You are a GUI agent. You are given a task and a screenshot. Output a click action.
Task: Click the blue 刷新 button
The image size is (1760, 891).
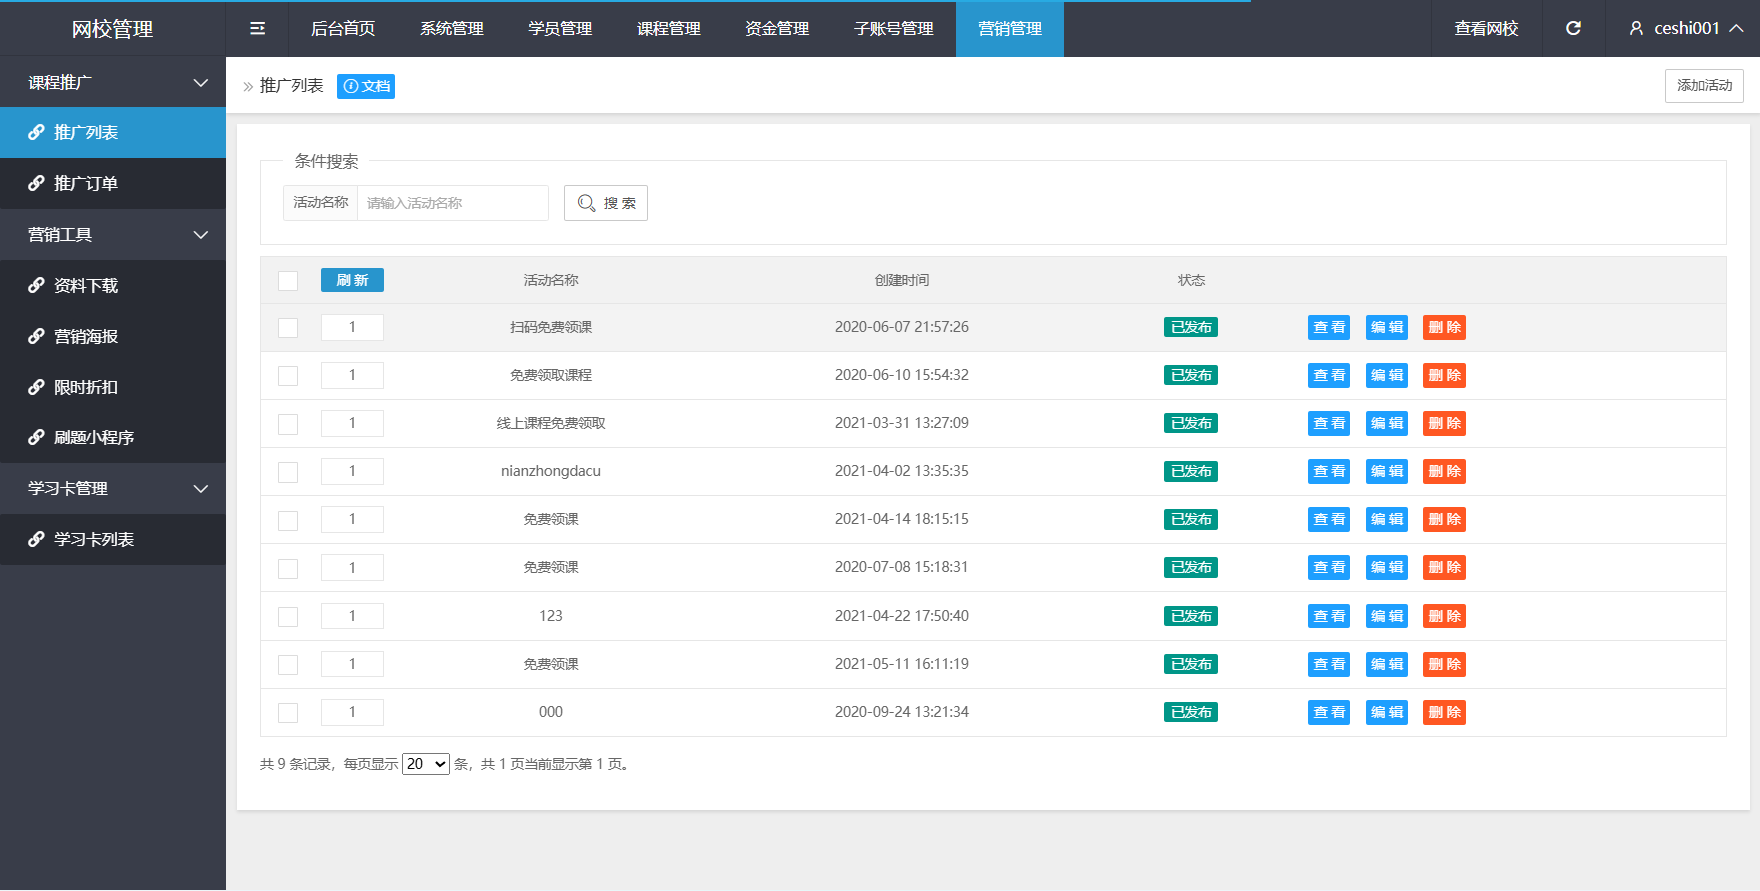(x=352, y=280)
